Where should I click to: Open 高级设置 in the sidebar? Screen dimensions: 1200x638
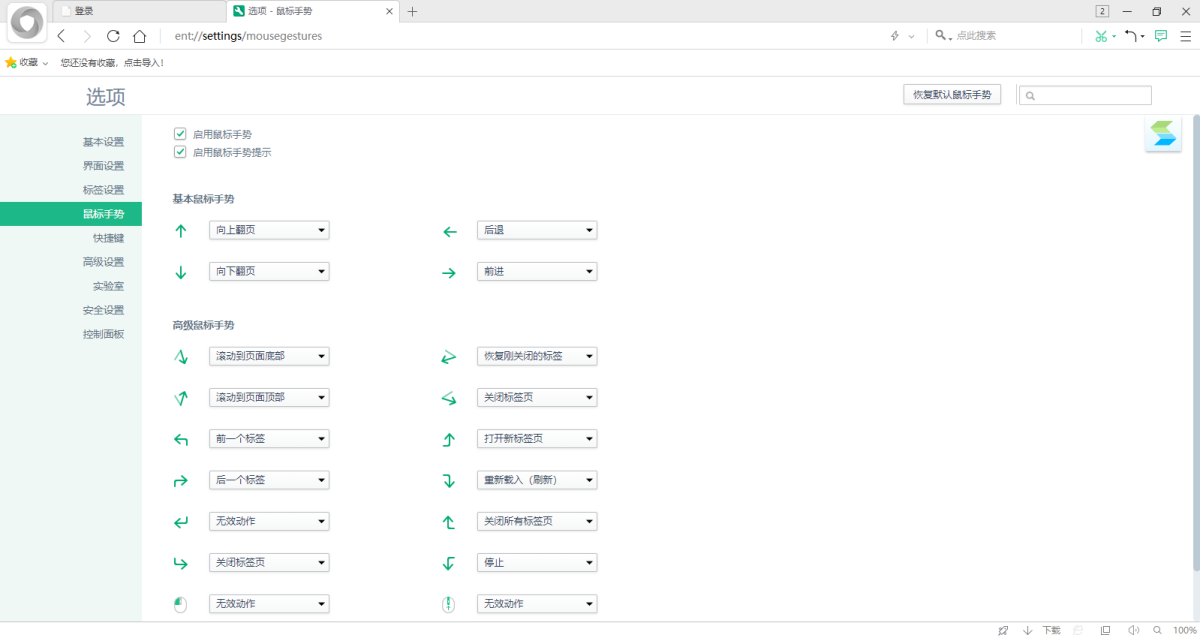(103, 262)
